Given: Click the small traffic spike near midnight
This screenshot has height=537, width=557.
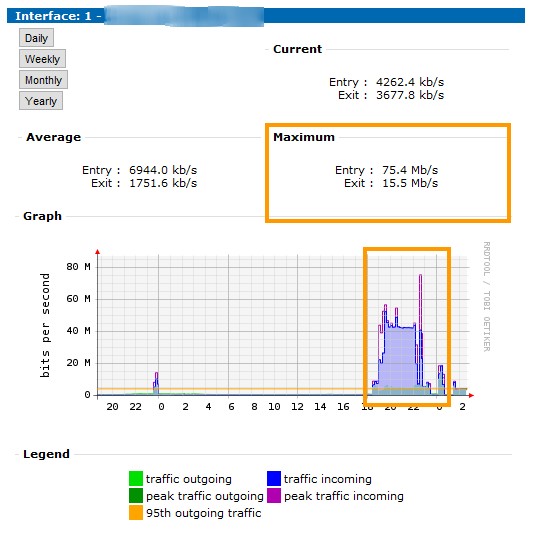Looking at the screenshot, I should coord(156,383).
